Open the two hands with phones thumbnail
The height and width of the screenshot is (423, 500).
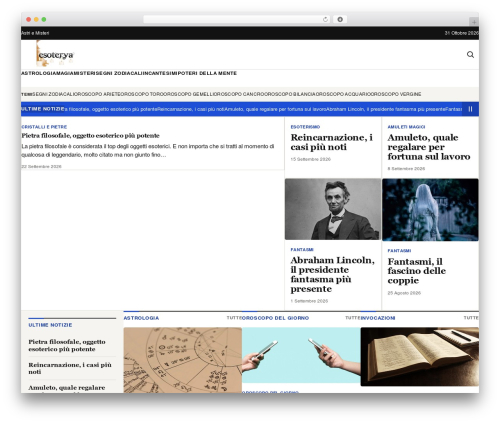pos(301,355)
